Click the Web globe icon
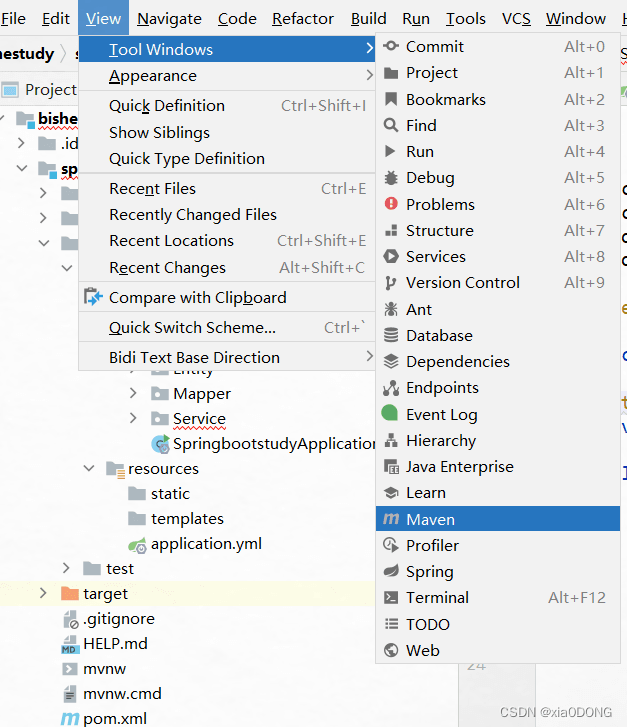The image size is (627, 727). tap(390, 650)
